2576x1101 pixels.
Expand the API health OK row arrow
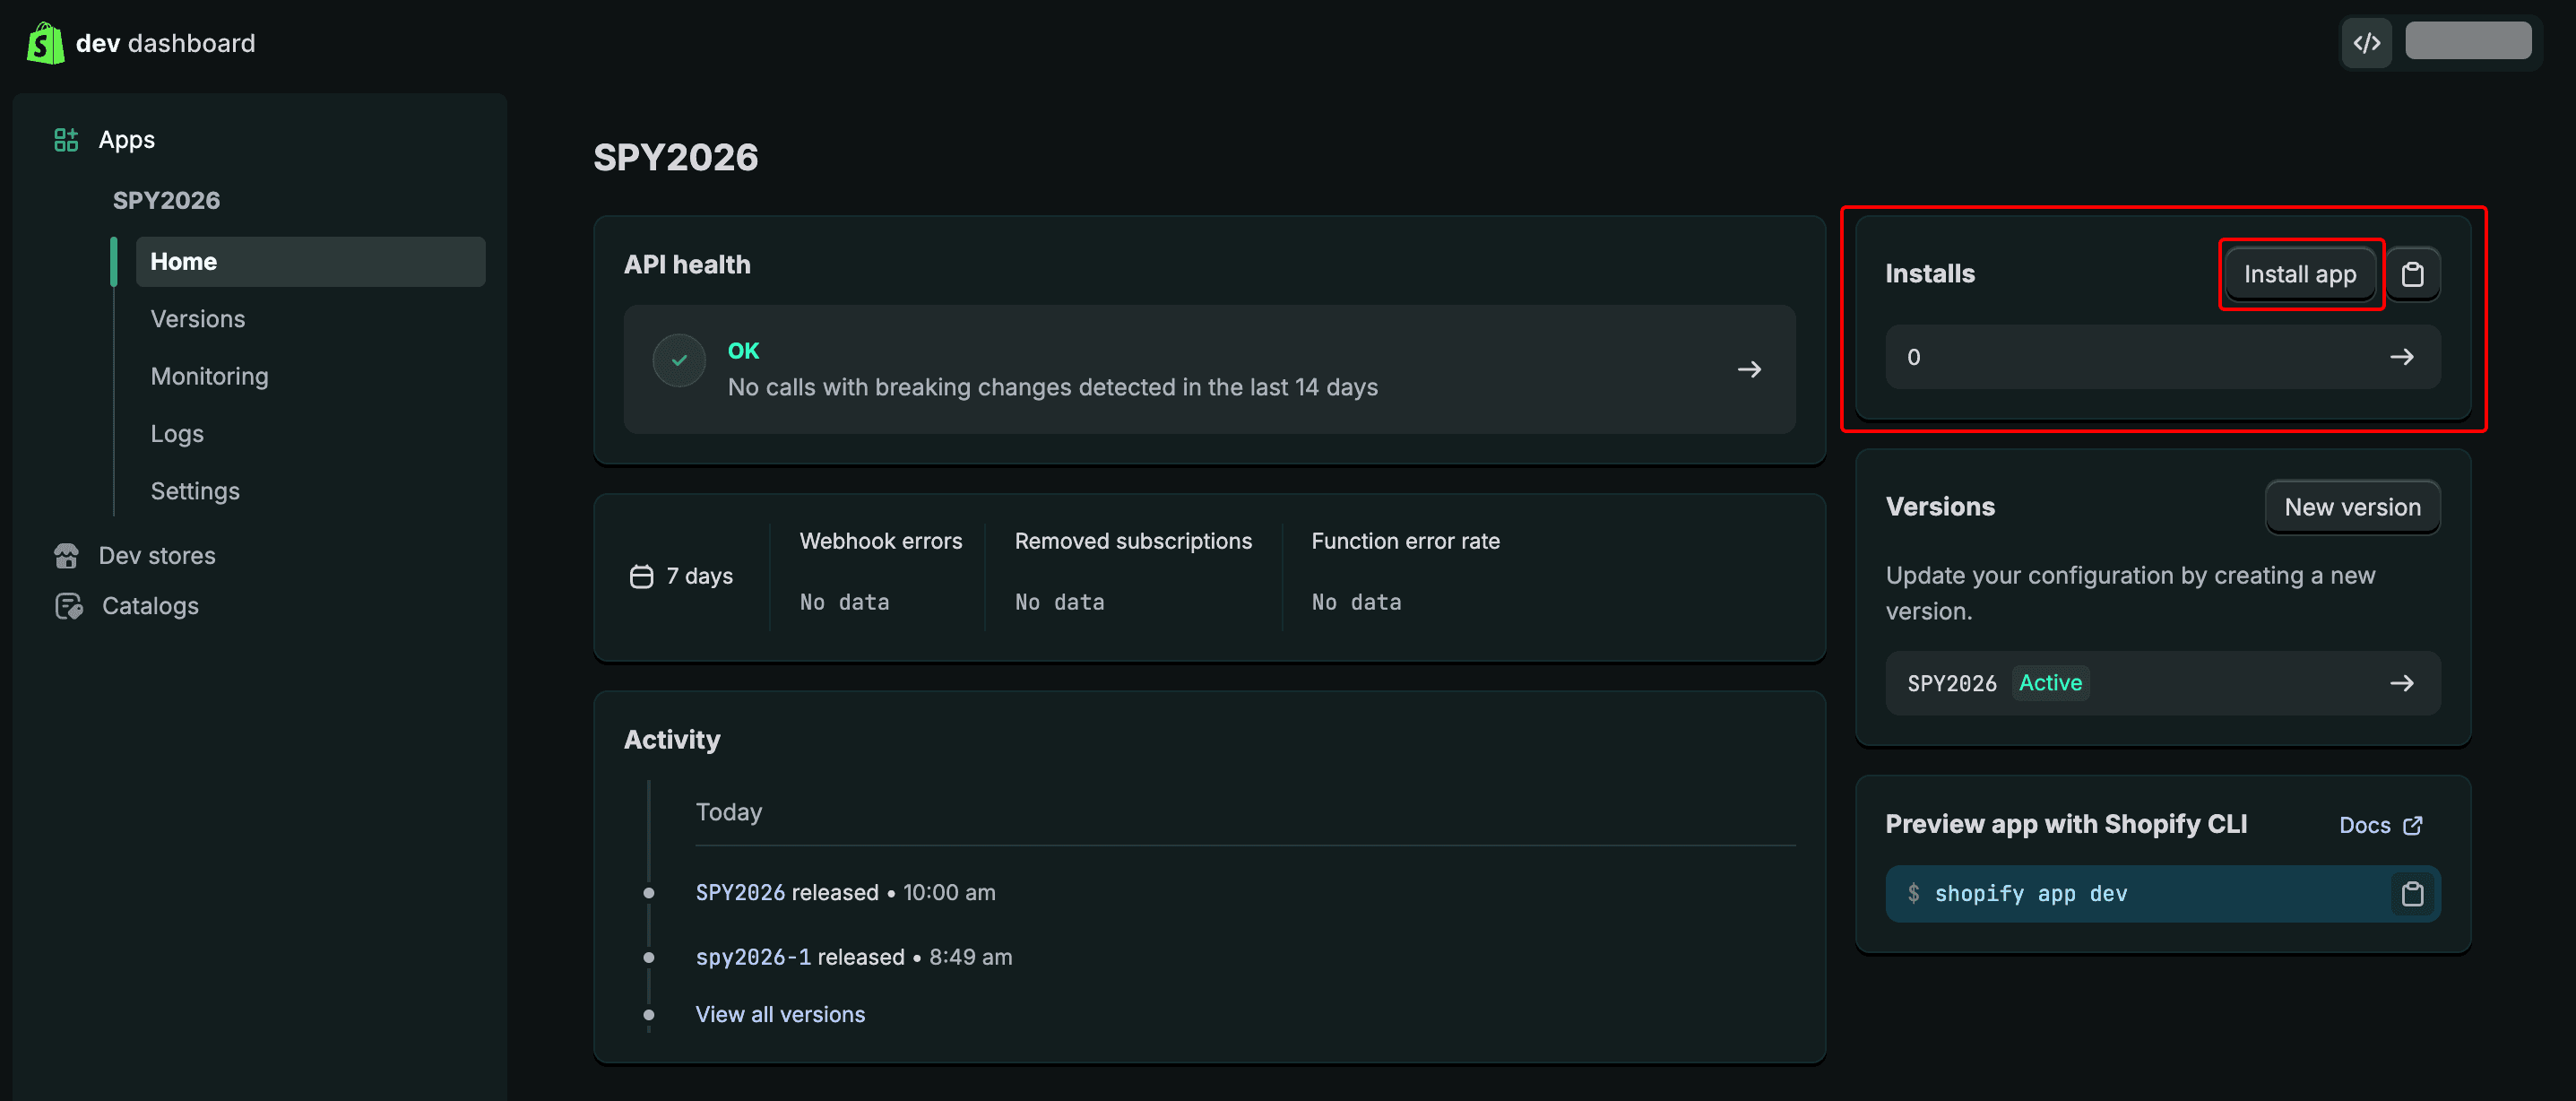pyautogui.click(x=1748, y=369)
